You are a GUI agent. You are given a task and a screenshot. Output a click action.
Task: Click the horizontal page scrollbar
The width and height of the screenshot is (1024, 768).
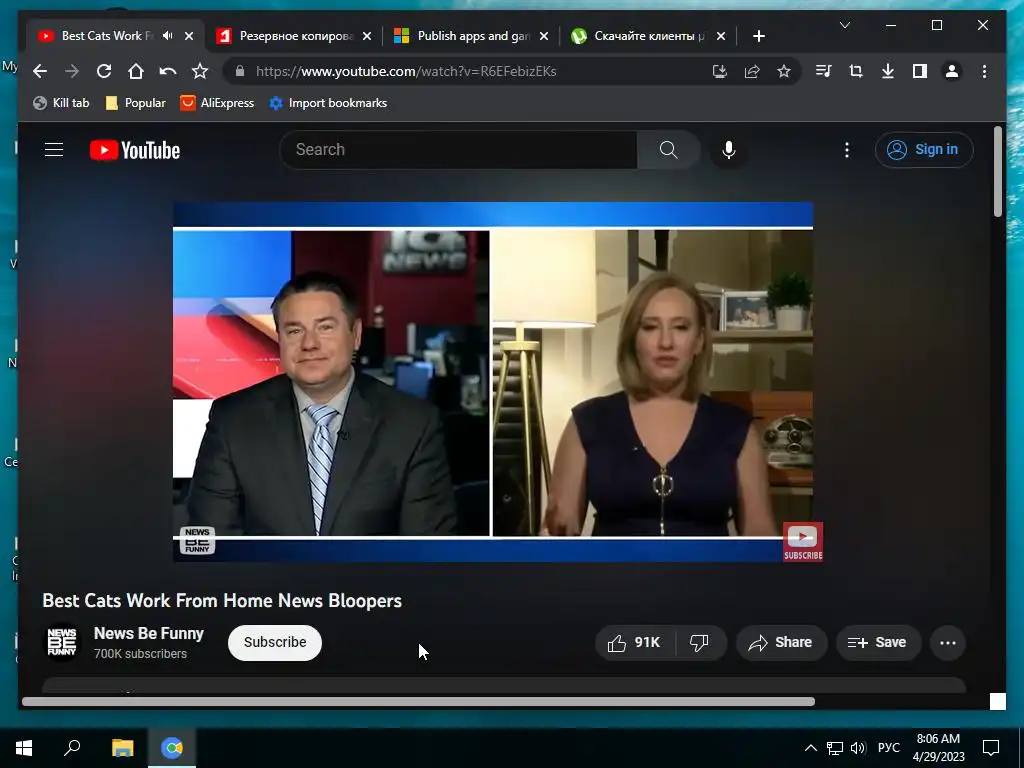coord(418,701)
